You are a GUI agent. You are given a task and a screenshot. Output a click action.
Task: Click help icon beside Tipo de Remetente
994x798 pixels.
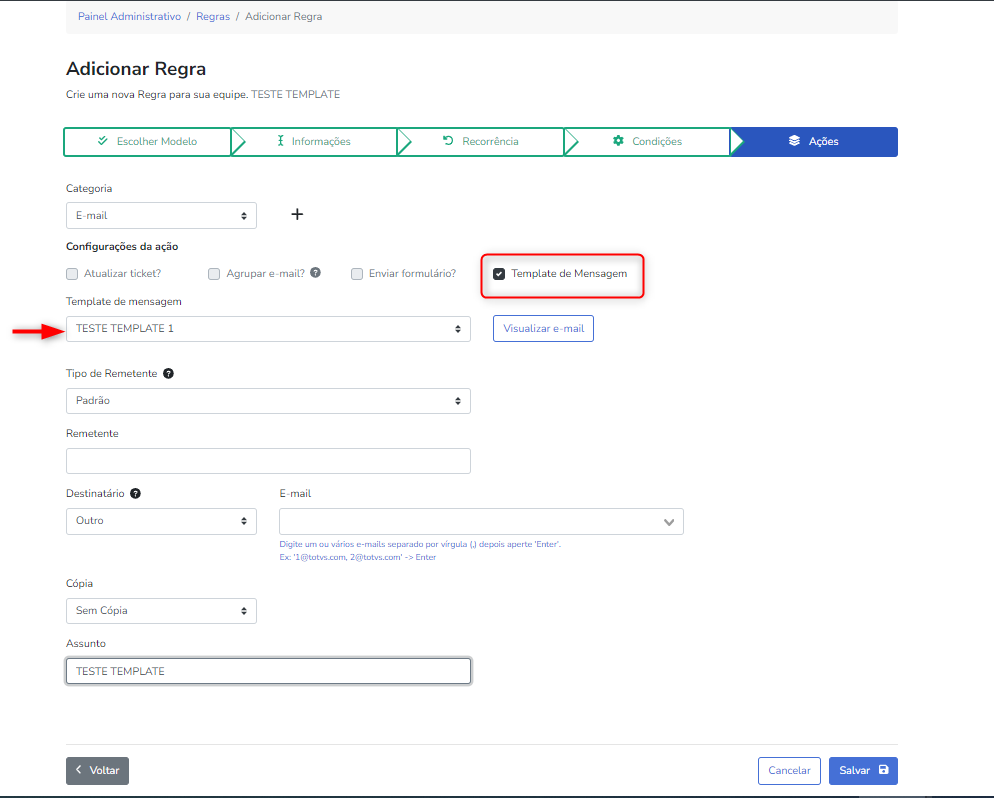coord(168,373)
